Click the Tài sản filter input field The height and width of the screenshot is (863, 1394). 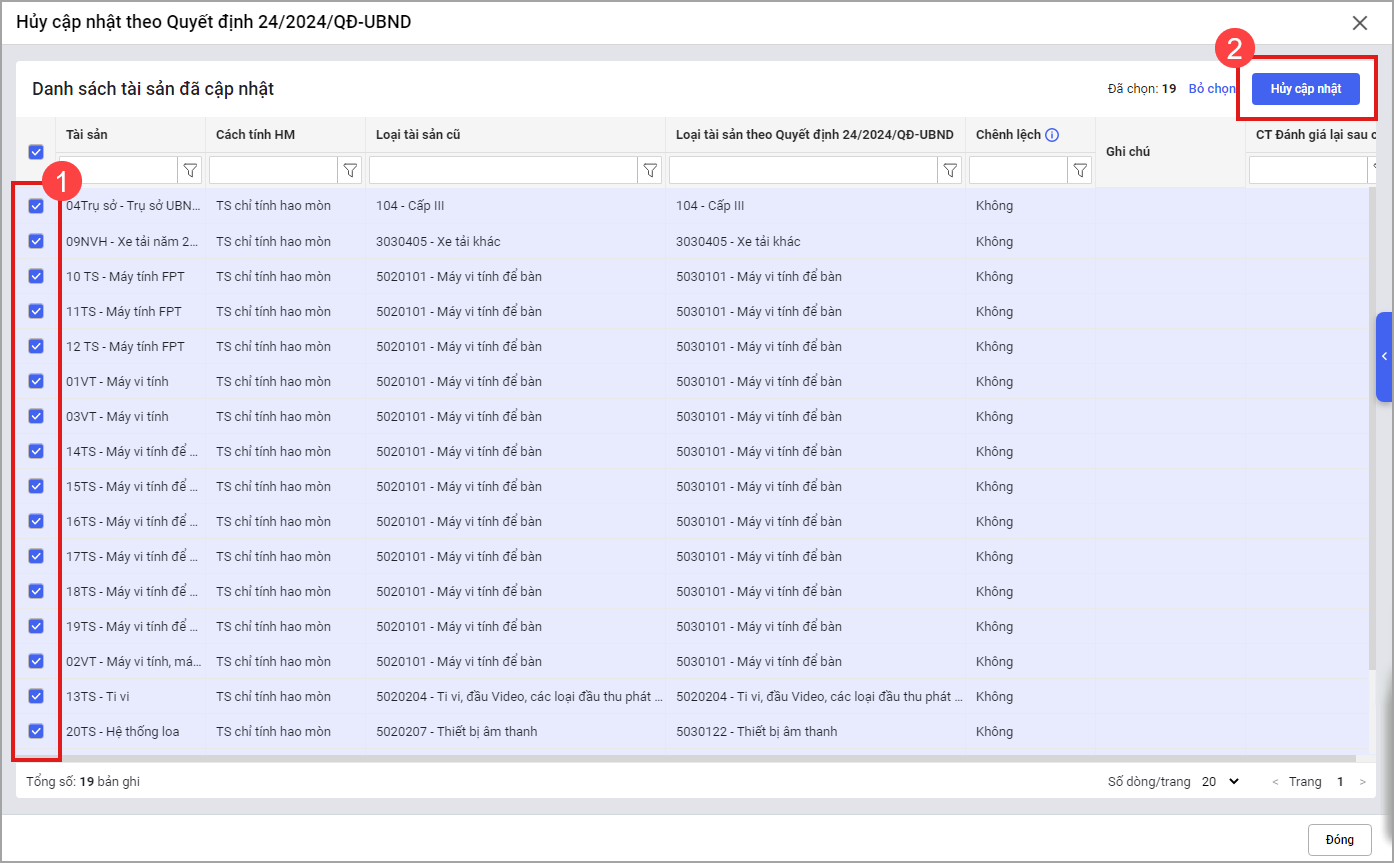[x=118, y=171]
